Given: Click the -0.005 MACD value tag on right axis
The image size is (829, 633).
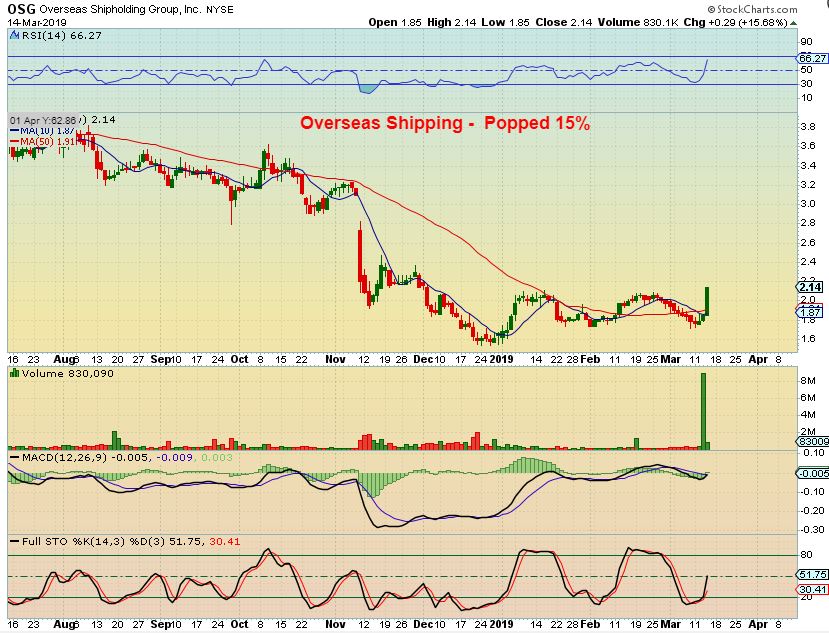Looking at the screenshot, I should 813,473.
